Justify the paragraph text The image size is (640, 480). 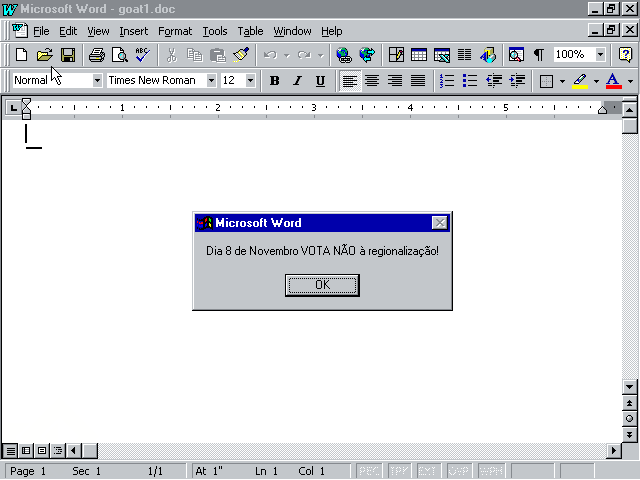tap(418, 81)
